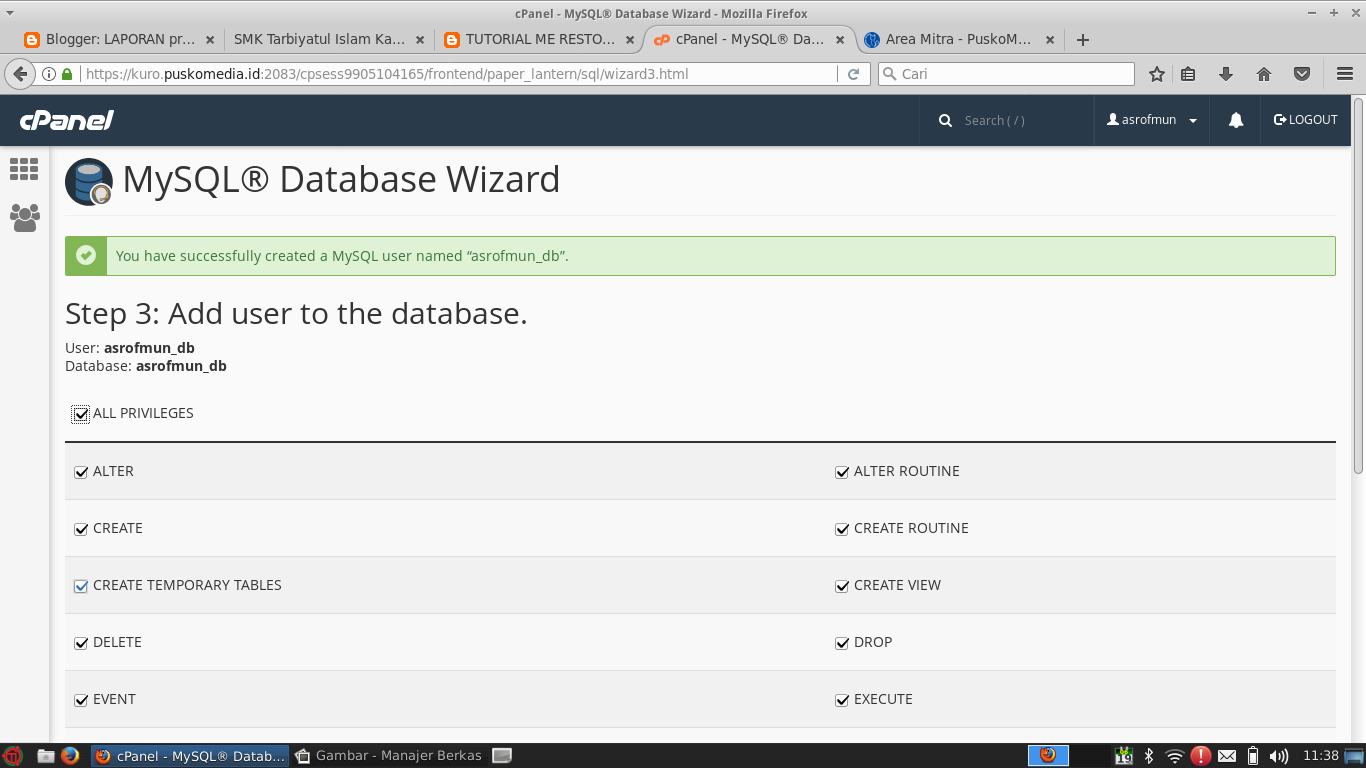Open Firefox hamburger menu
This screenshot has width=1366, height=768.
pos(1345,74)
